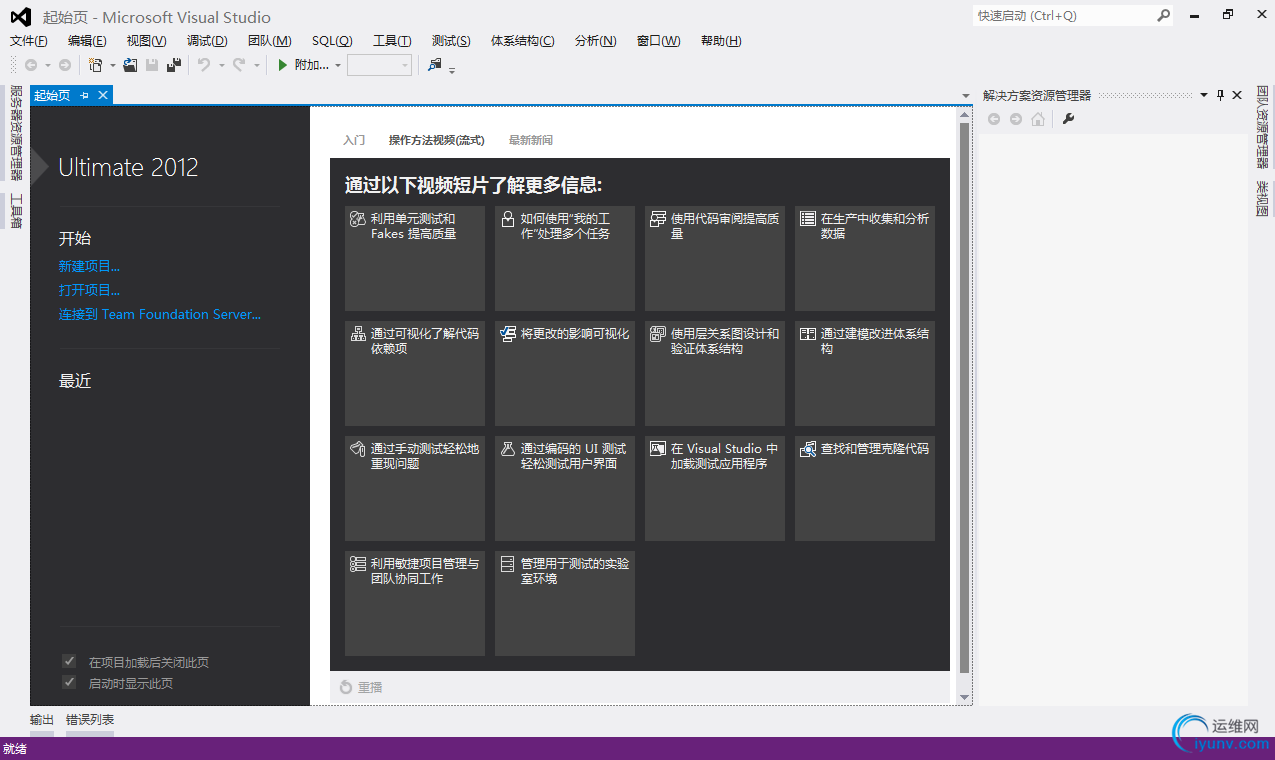1275x760 pixels.
Task: Open the 文件(F) menu
Action: coord(29,41)
